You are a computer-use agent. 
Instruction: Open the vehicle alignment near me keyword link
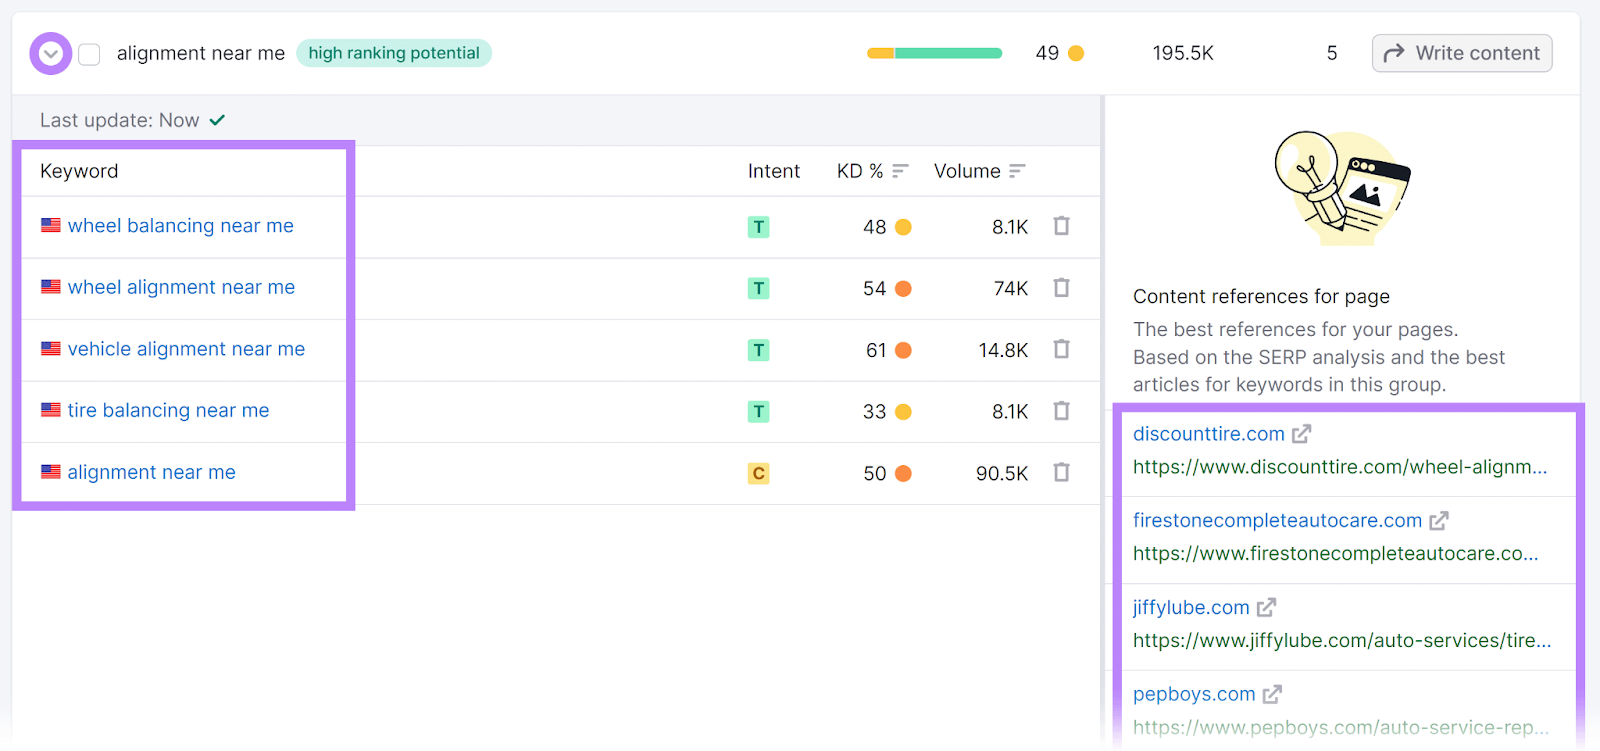pos(186,349)
